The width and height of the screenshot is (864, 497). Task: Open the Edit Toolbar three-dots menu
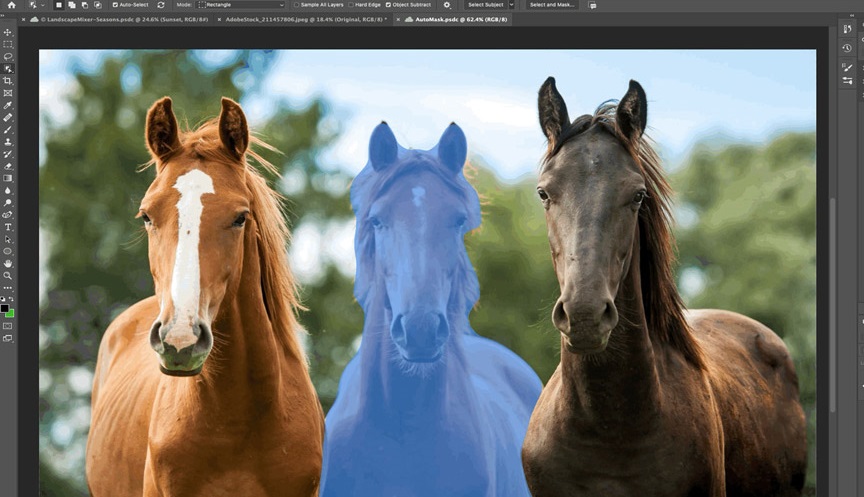click(8, 288)
